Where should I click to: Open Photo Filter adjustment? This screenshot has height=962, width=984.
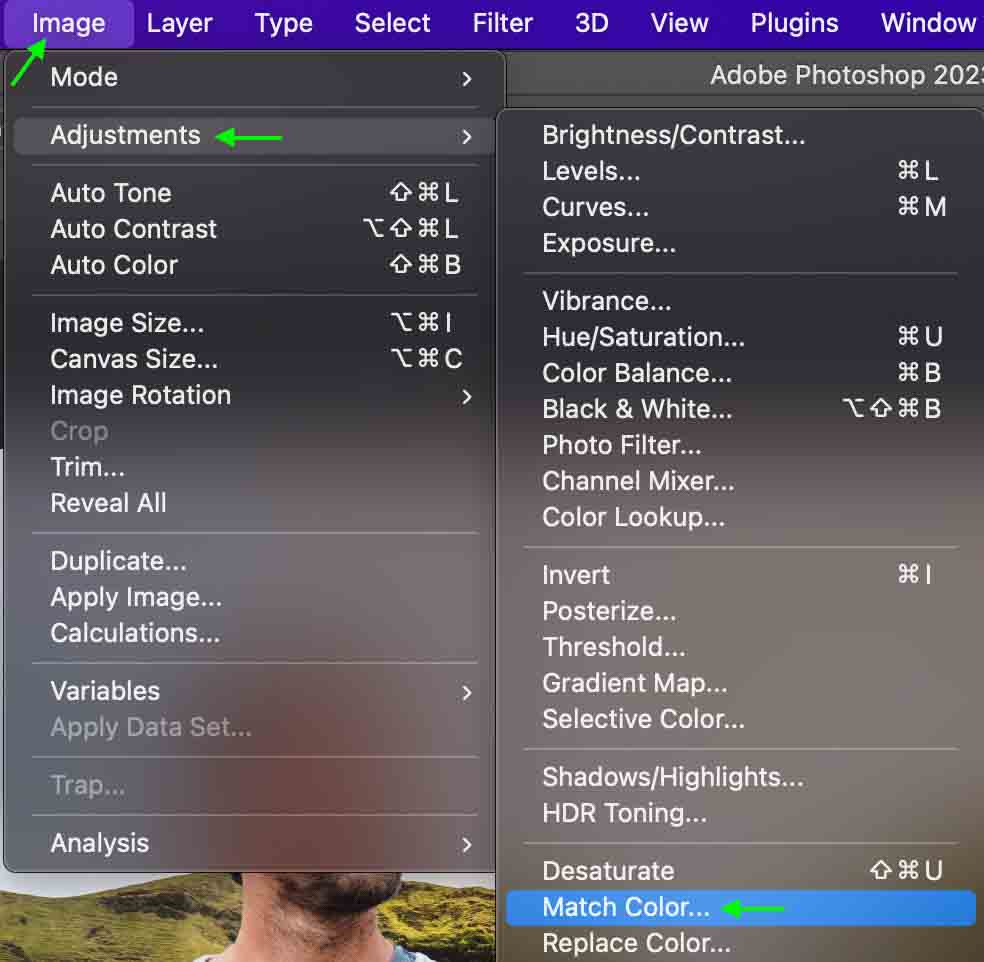741,446
